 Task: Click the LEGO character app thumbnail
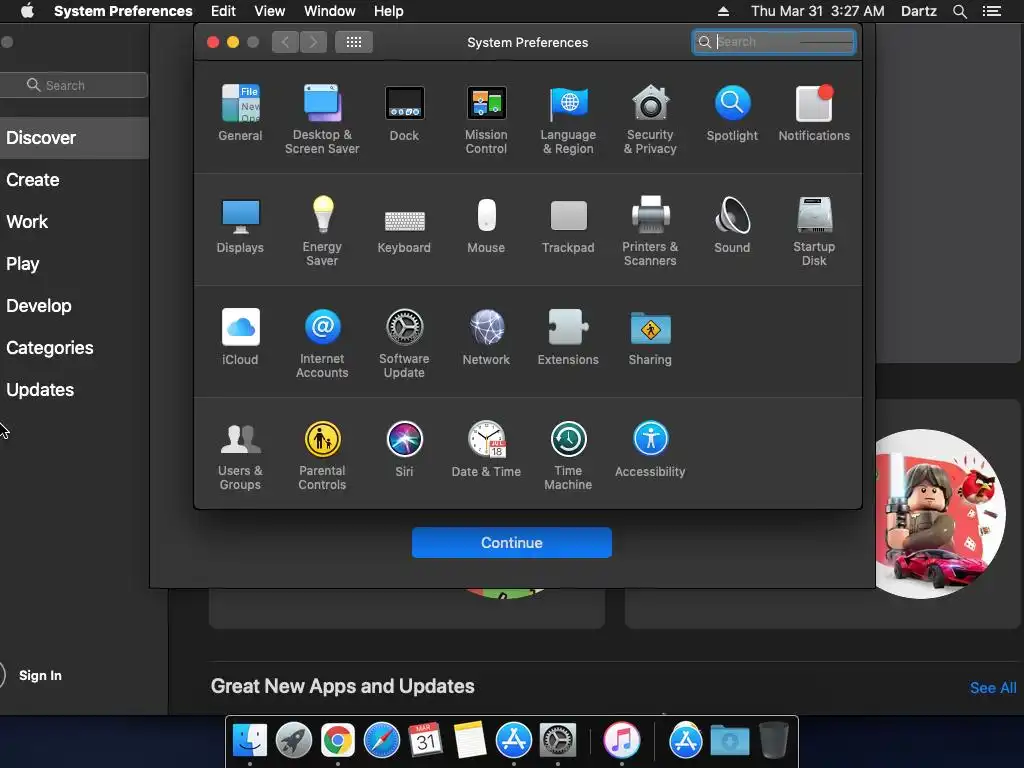point(939,514)
